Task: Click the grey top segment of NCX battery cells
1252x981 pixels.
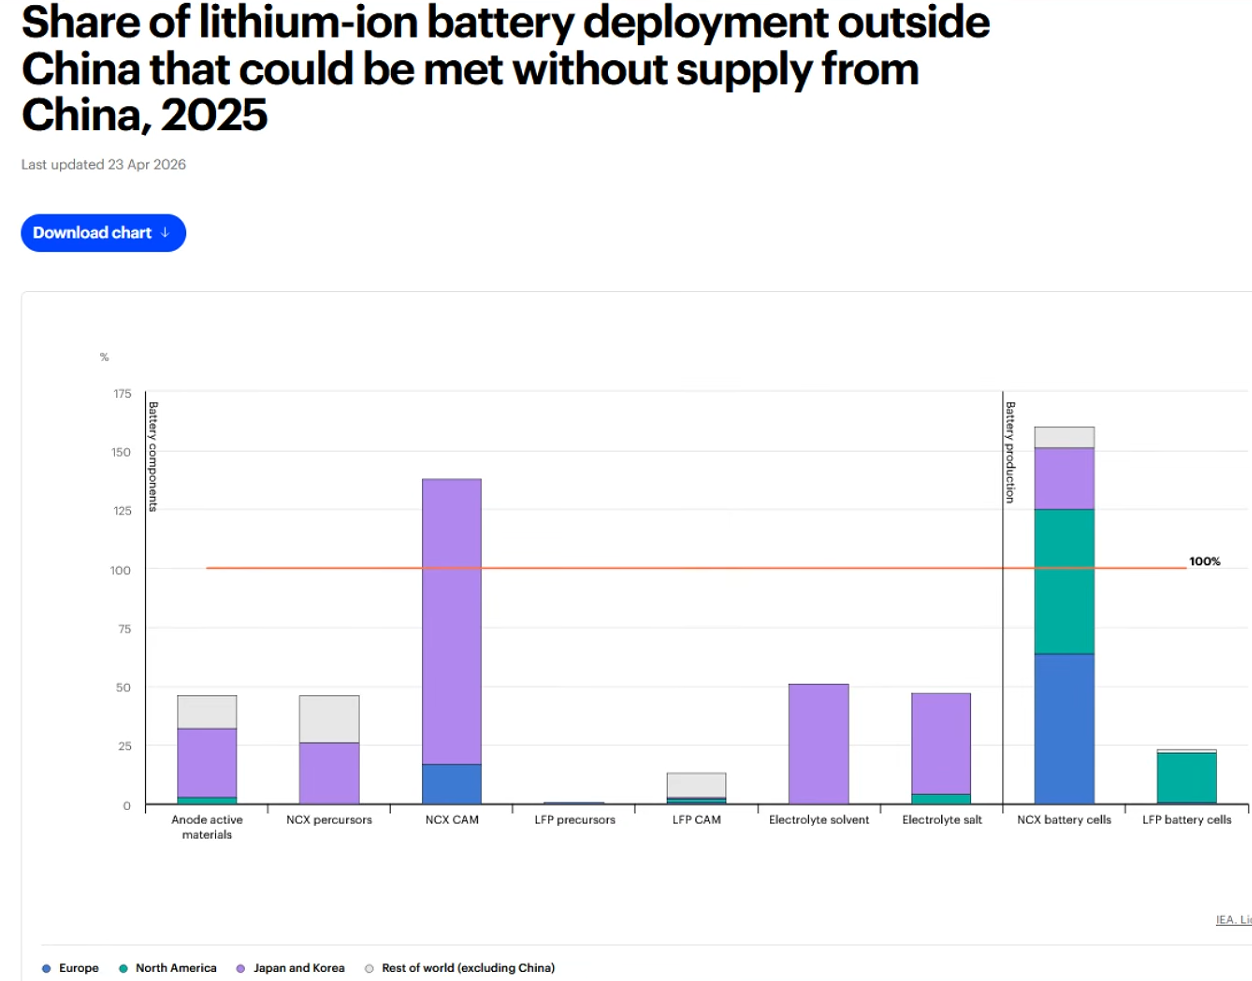Action: (1064, 437)
